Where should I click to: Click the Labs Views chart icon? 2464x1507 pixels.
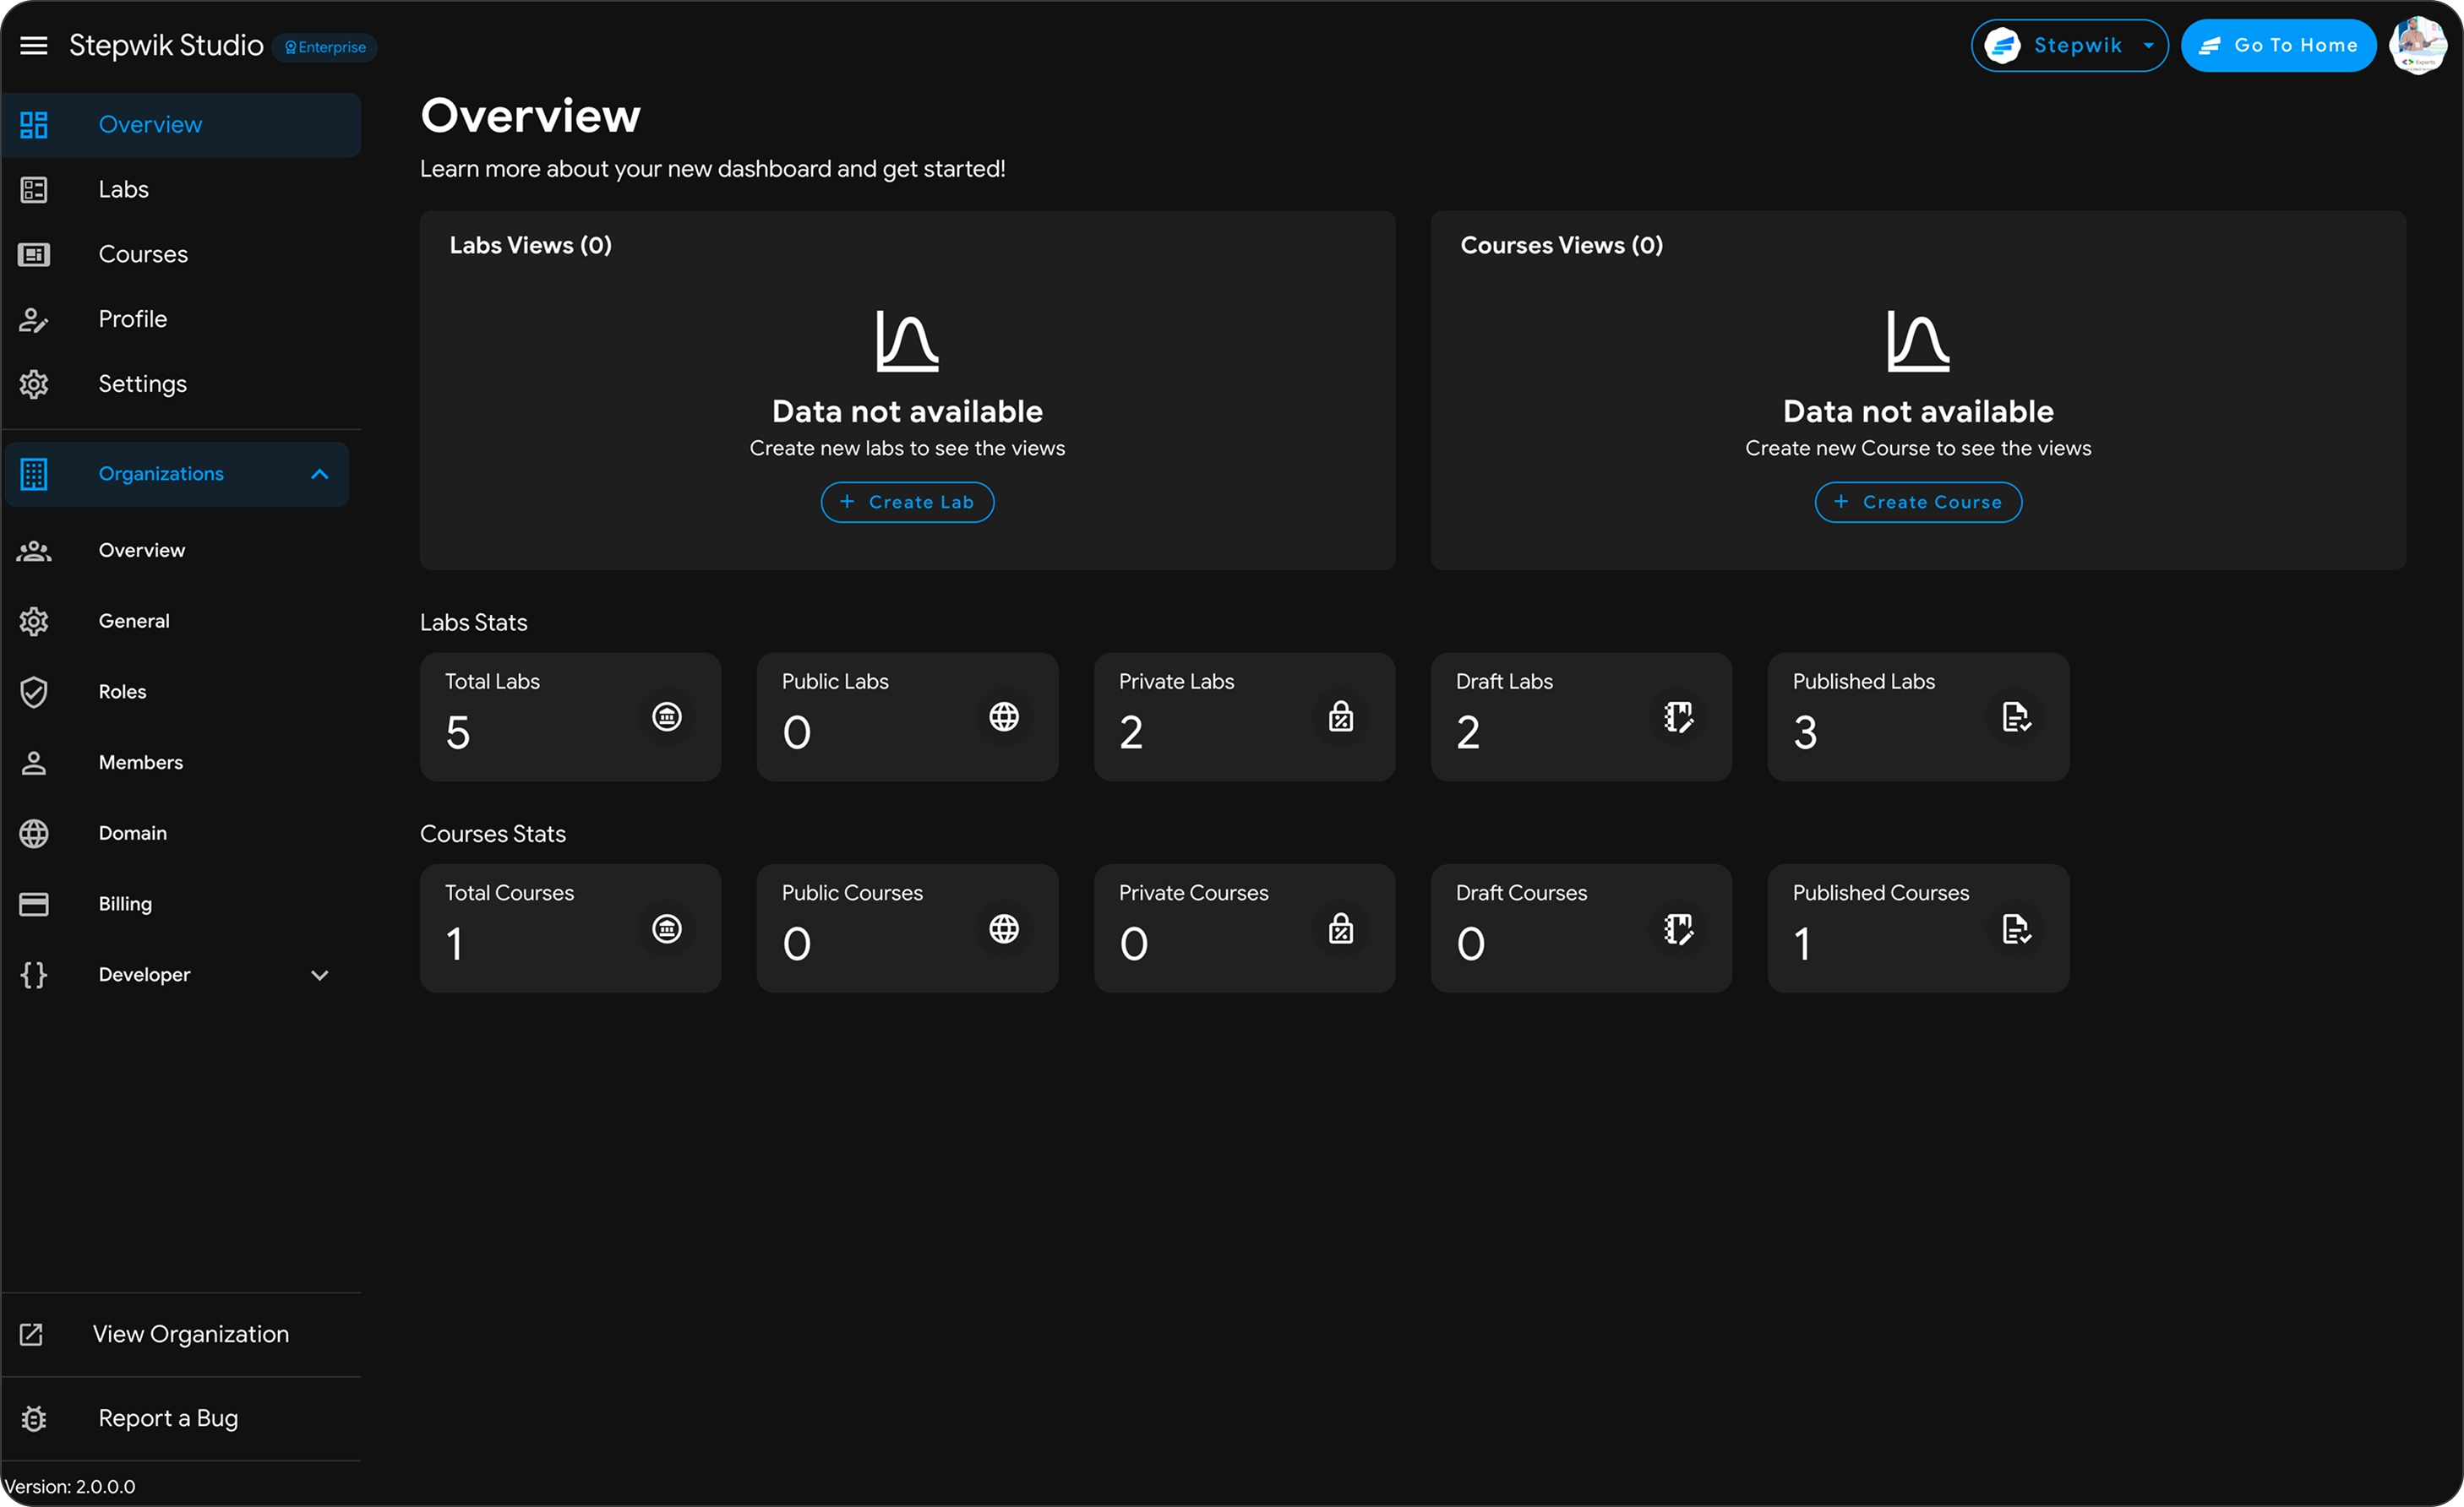click(907, 341)
